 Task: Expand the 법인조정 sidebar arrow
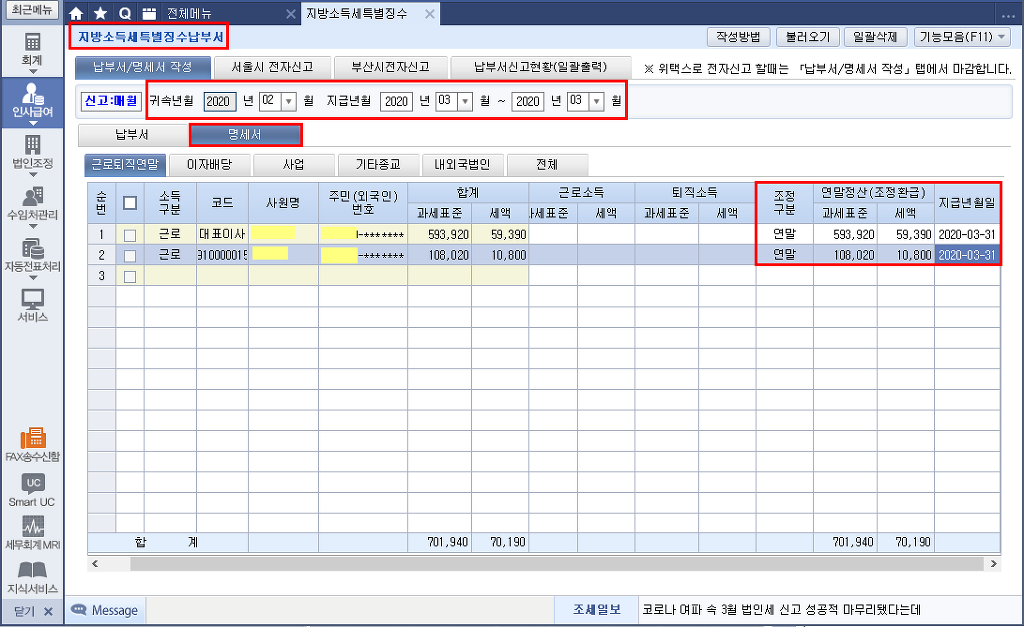click(x=33, y=174)
